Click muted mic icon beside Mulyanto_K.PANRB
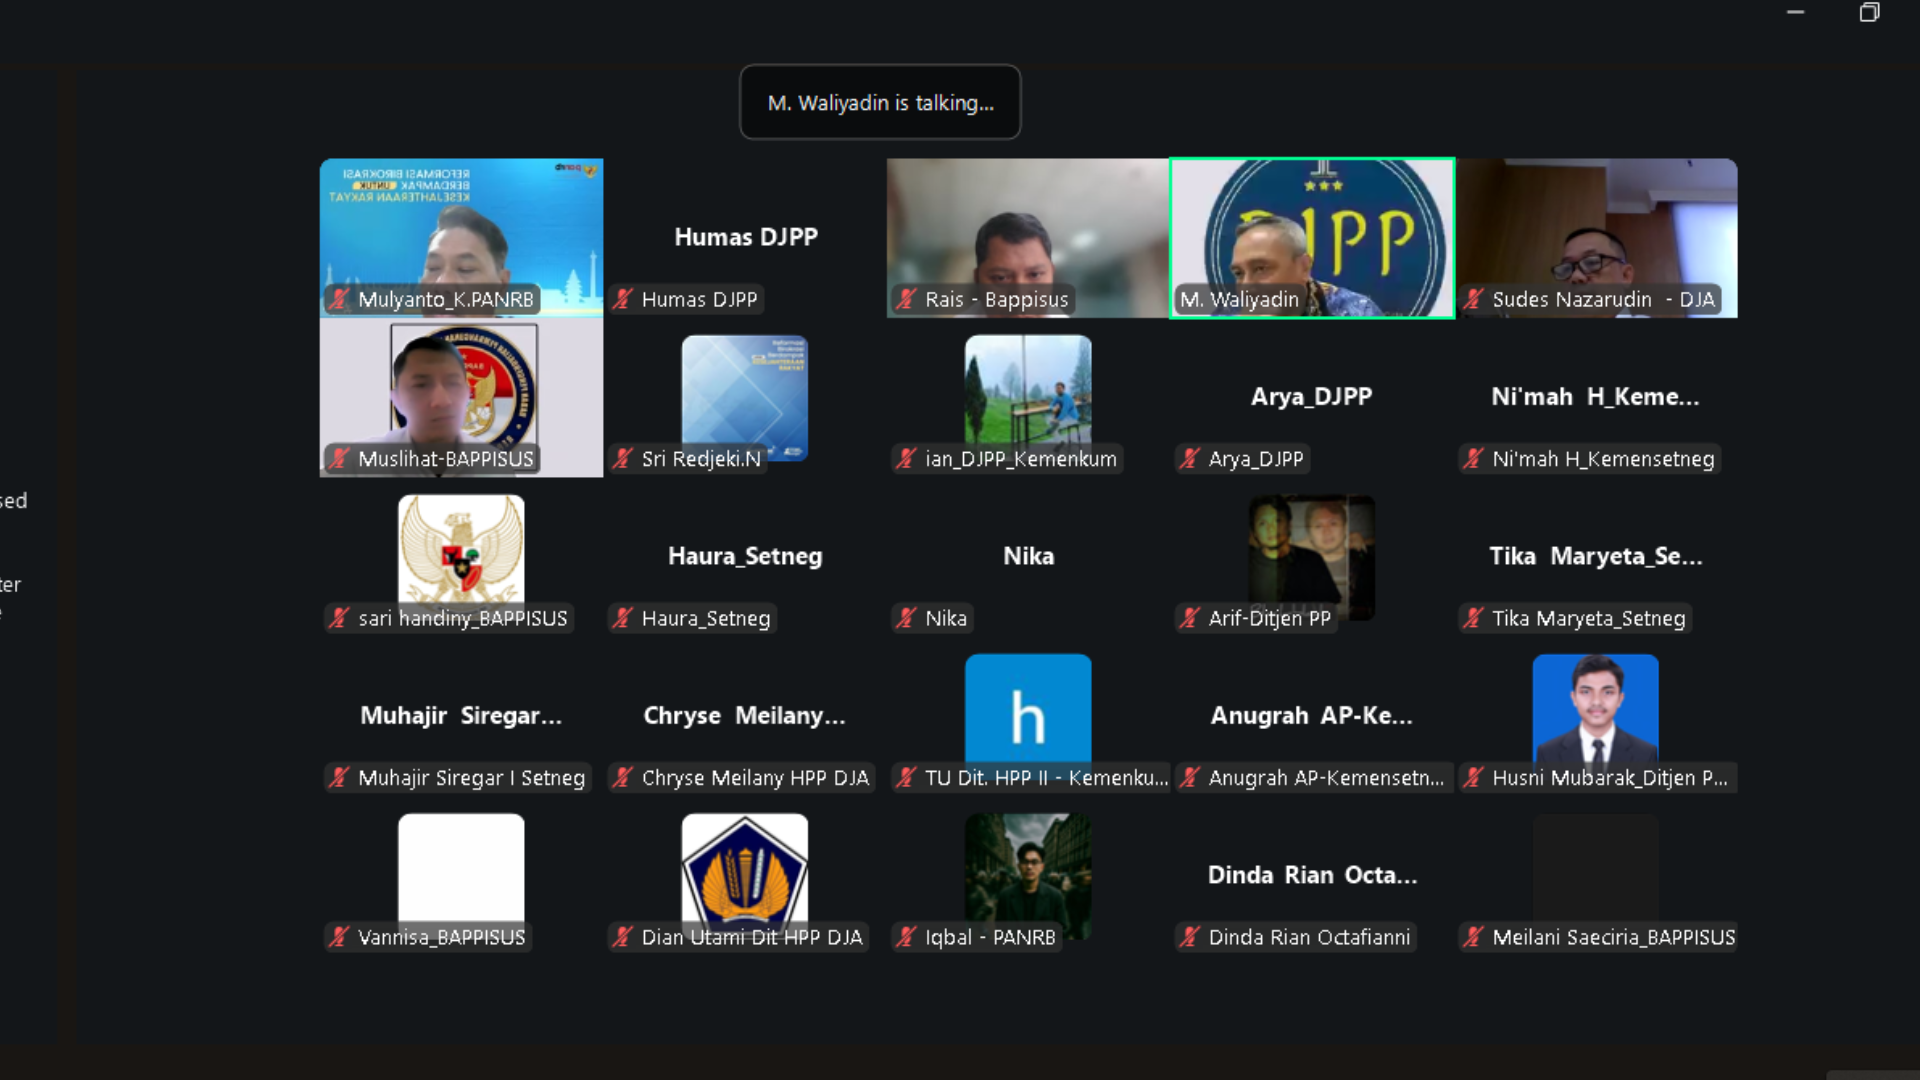This screenshot has width=1920, height=1080. coord(339,299)
